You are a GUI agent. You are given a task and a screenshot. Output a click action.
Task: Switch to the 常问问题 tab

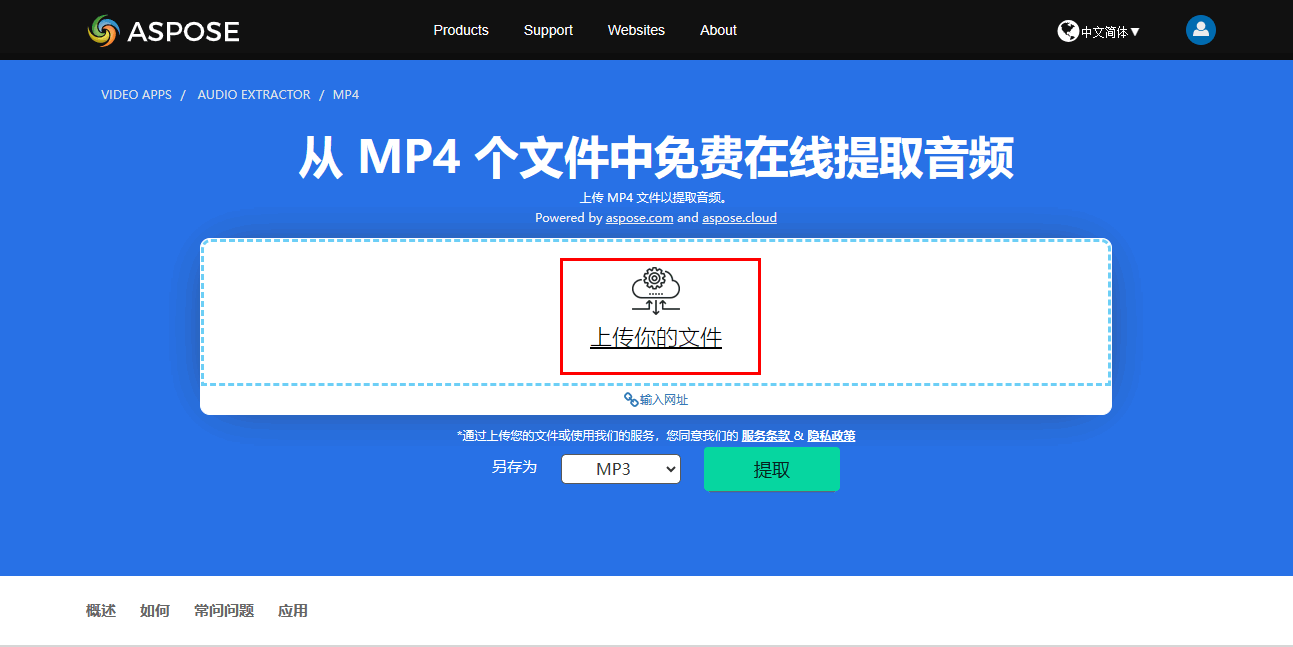224,611
